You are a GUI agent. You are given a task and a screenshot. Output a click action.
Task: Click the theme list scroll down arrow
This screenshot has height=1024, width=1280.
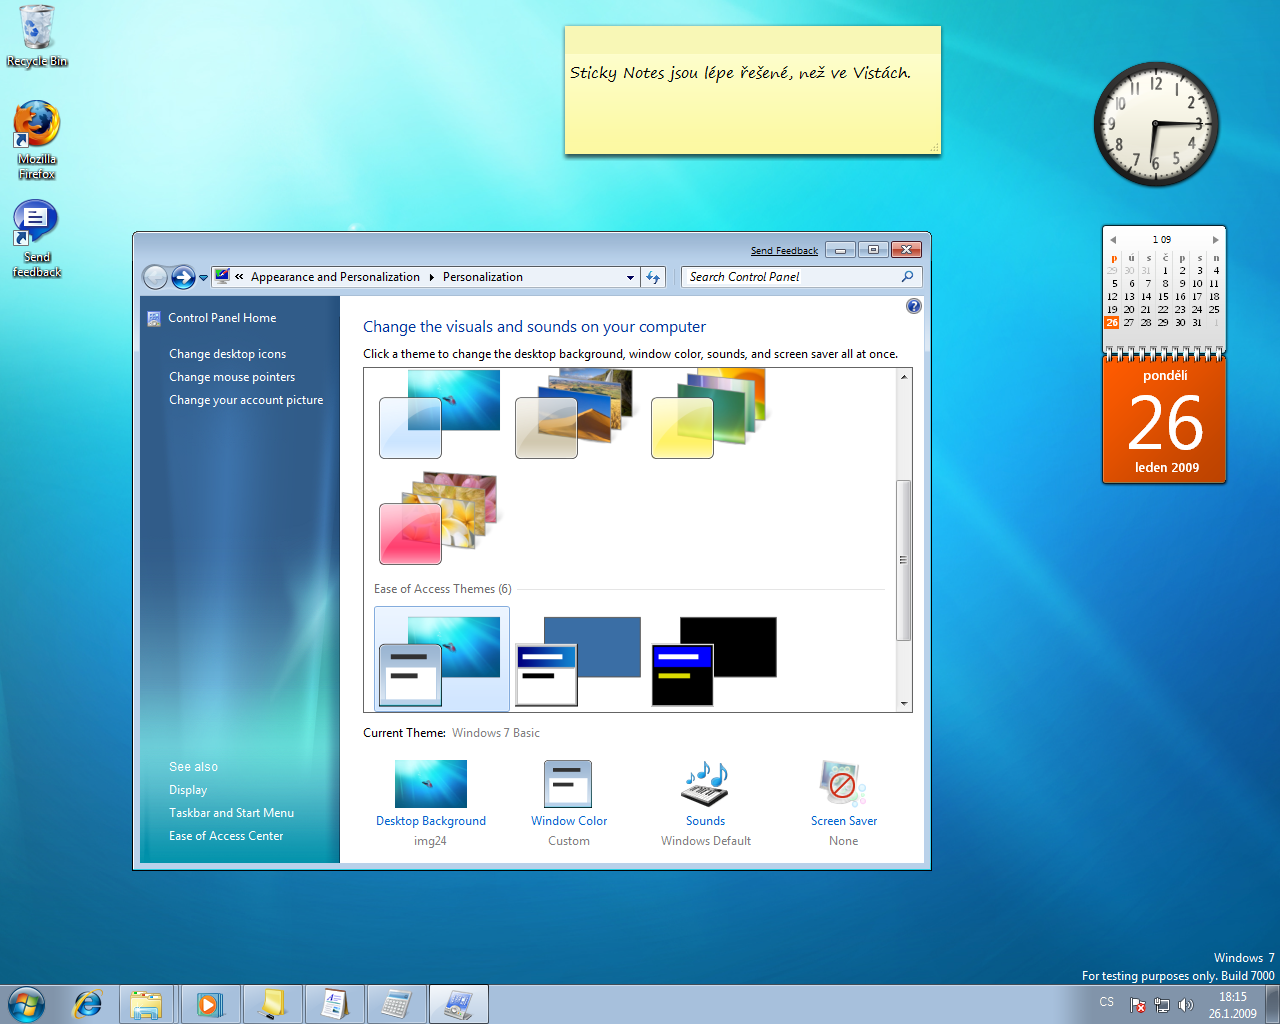coord(904,703)
